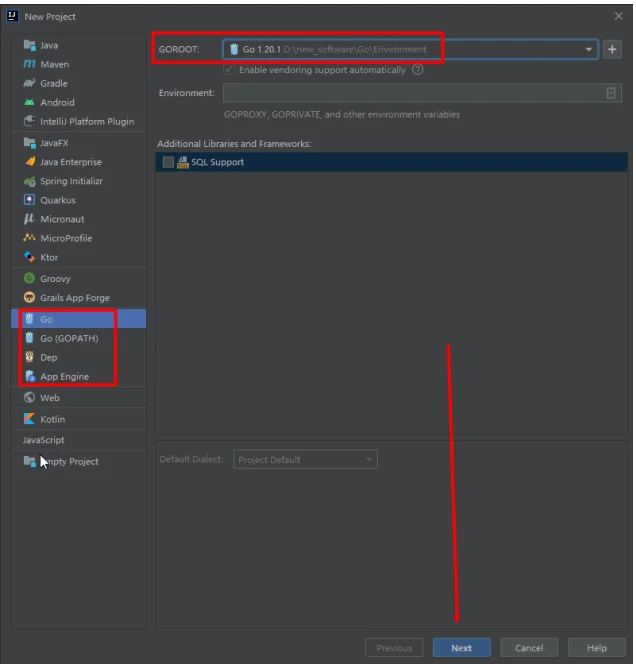Choose the JavaFX icon
Image resolution: width=636 pixels, height=664 pixels.
30,143
